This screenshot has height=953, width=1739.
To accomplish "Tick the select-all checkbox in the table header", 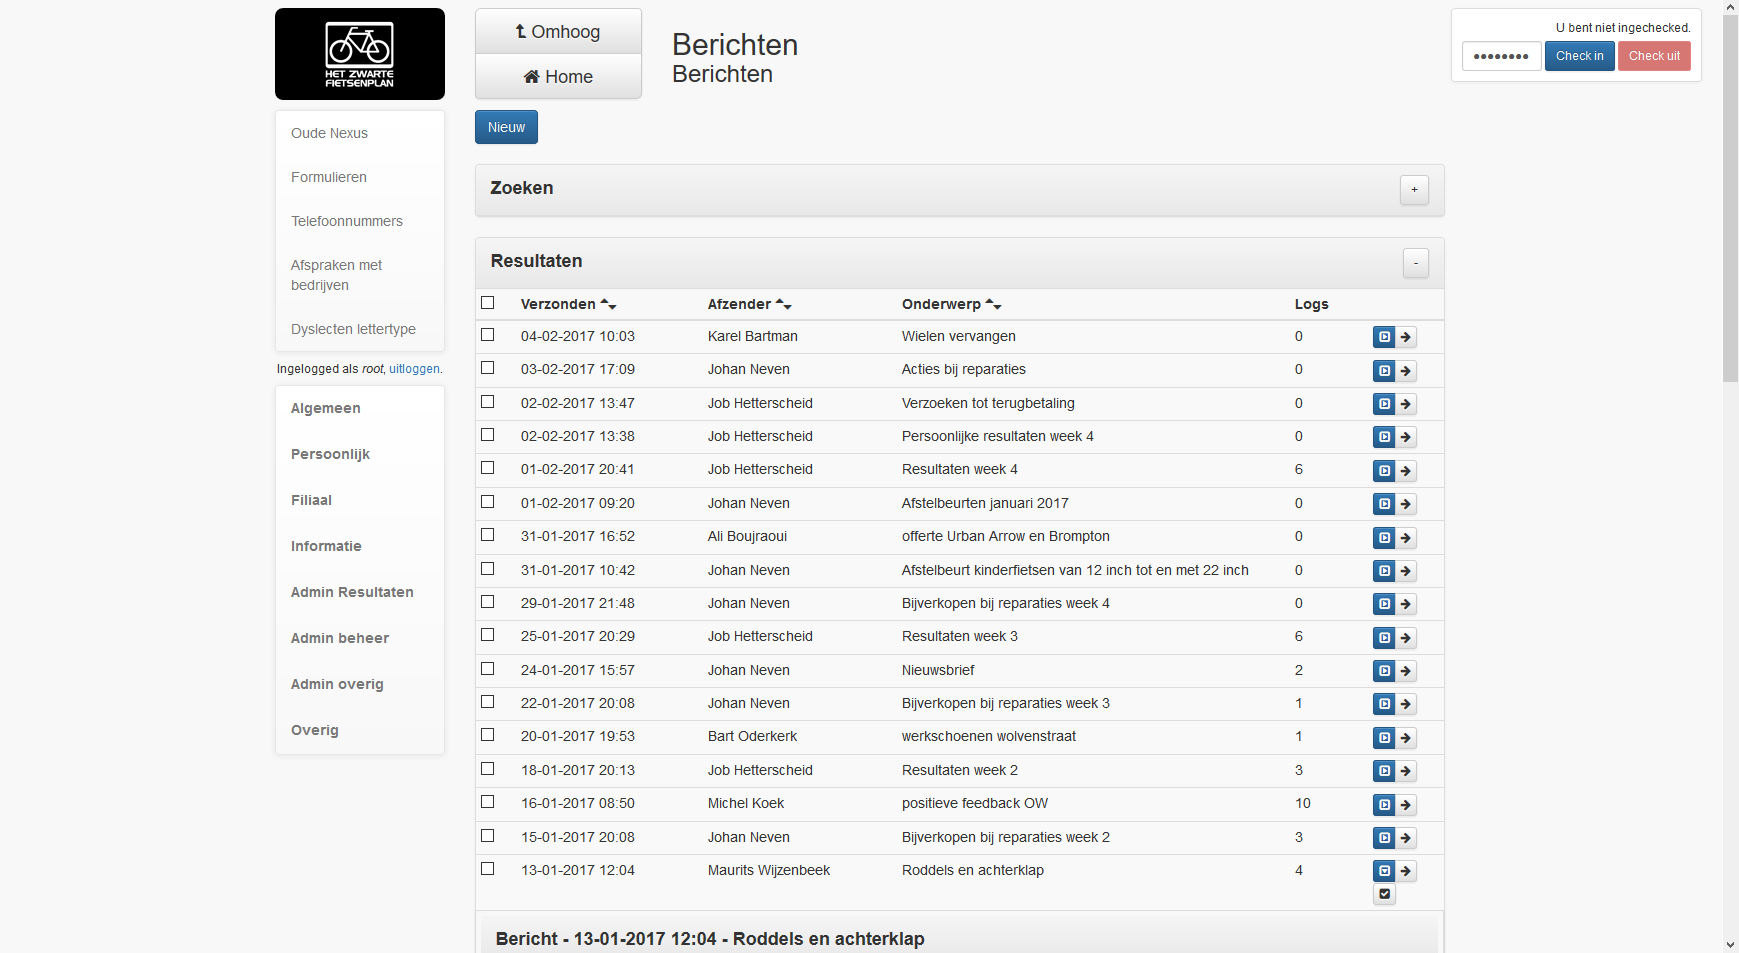I will (488, 303).
